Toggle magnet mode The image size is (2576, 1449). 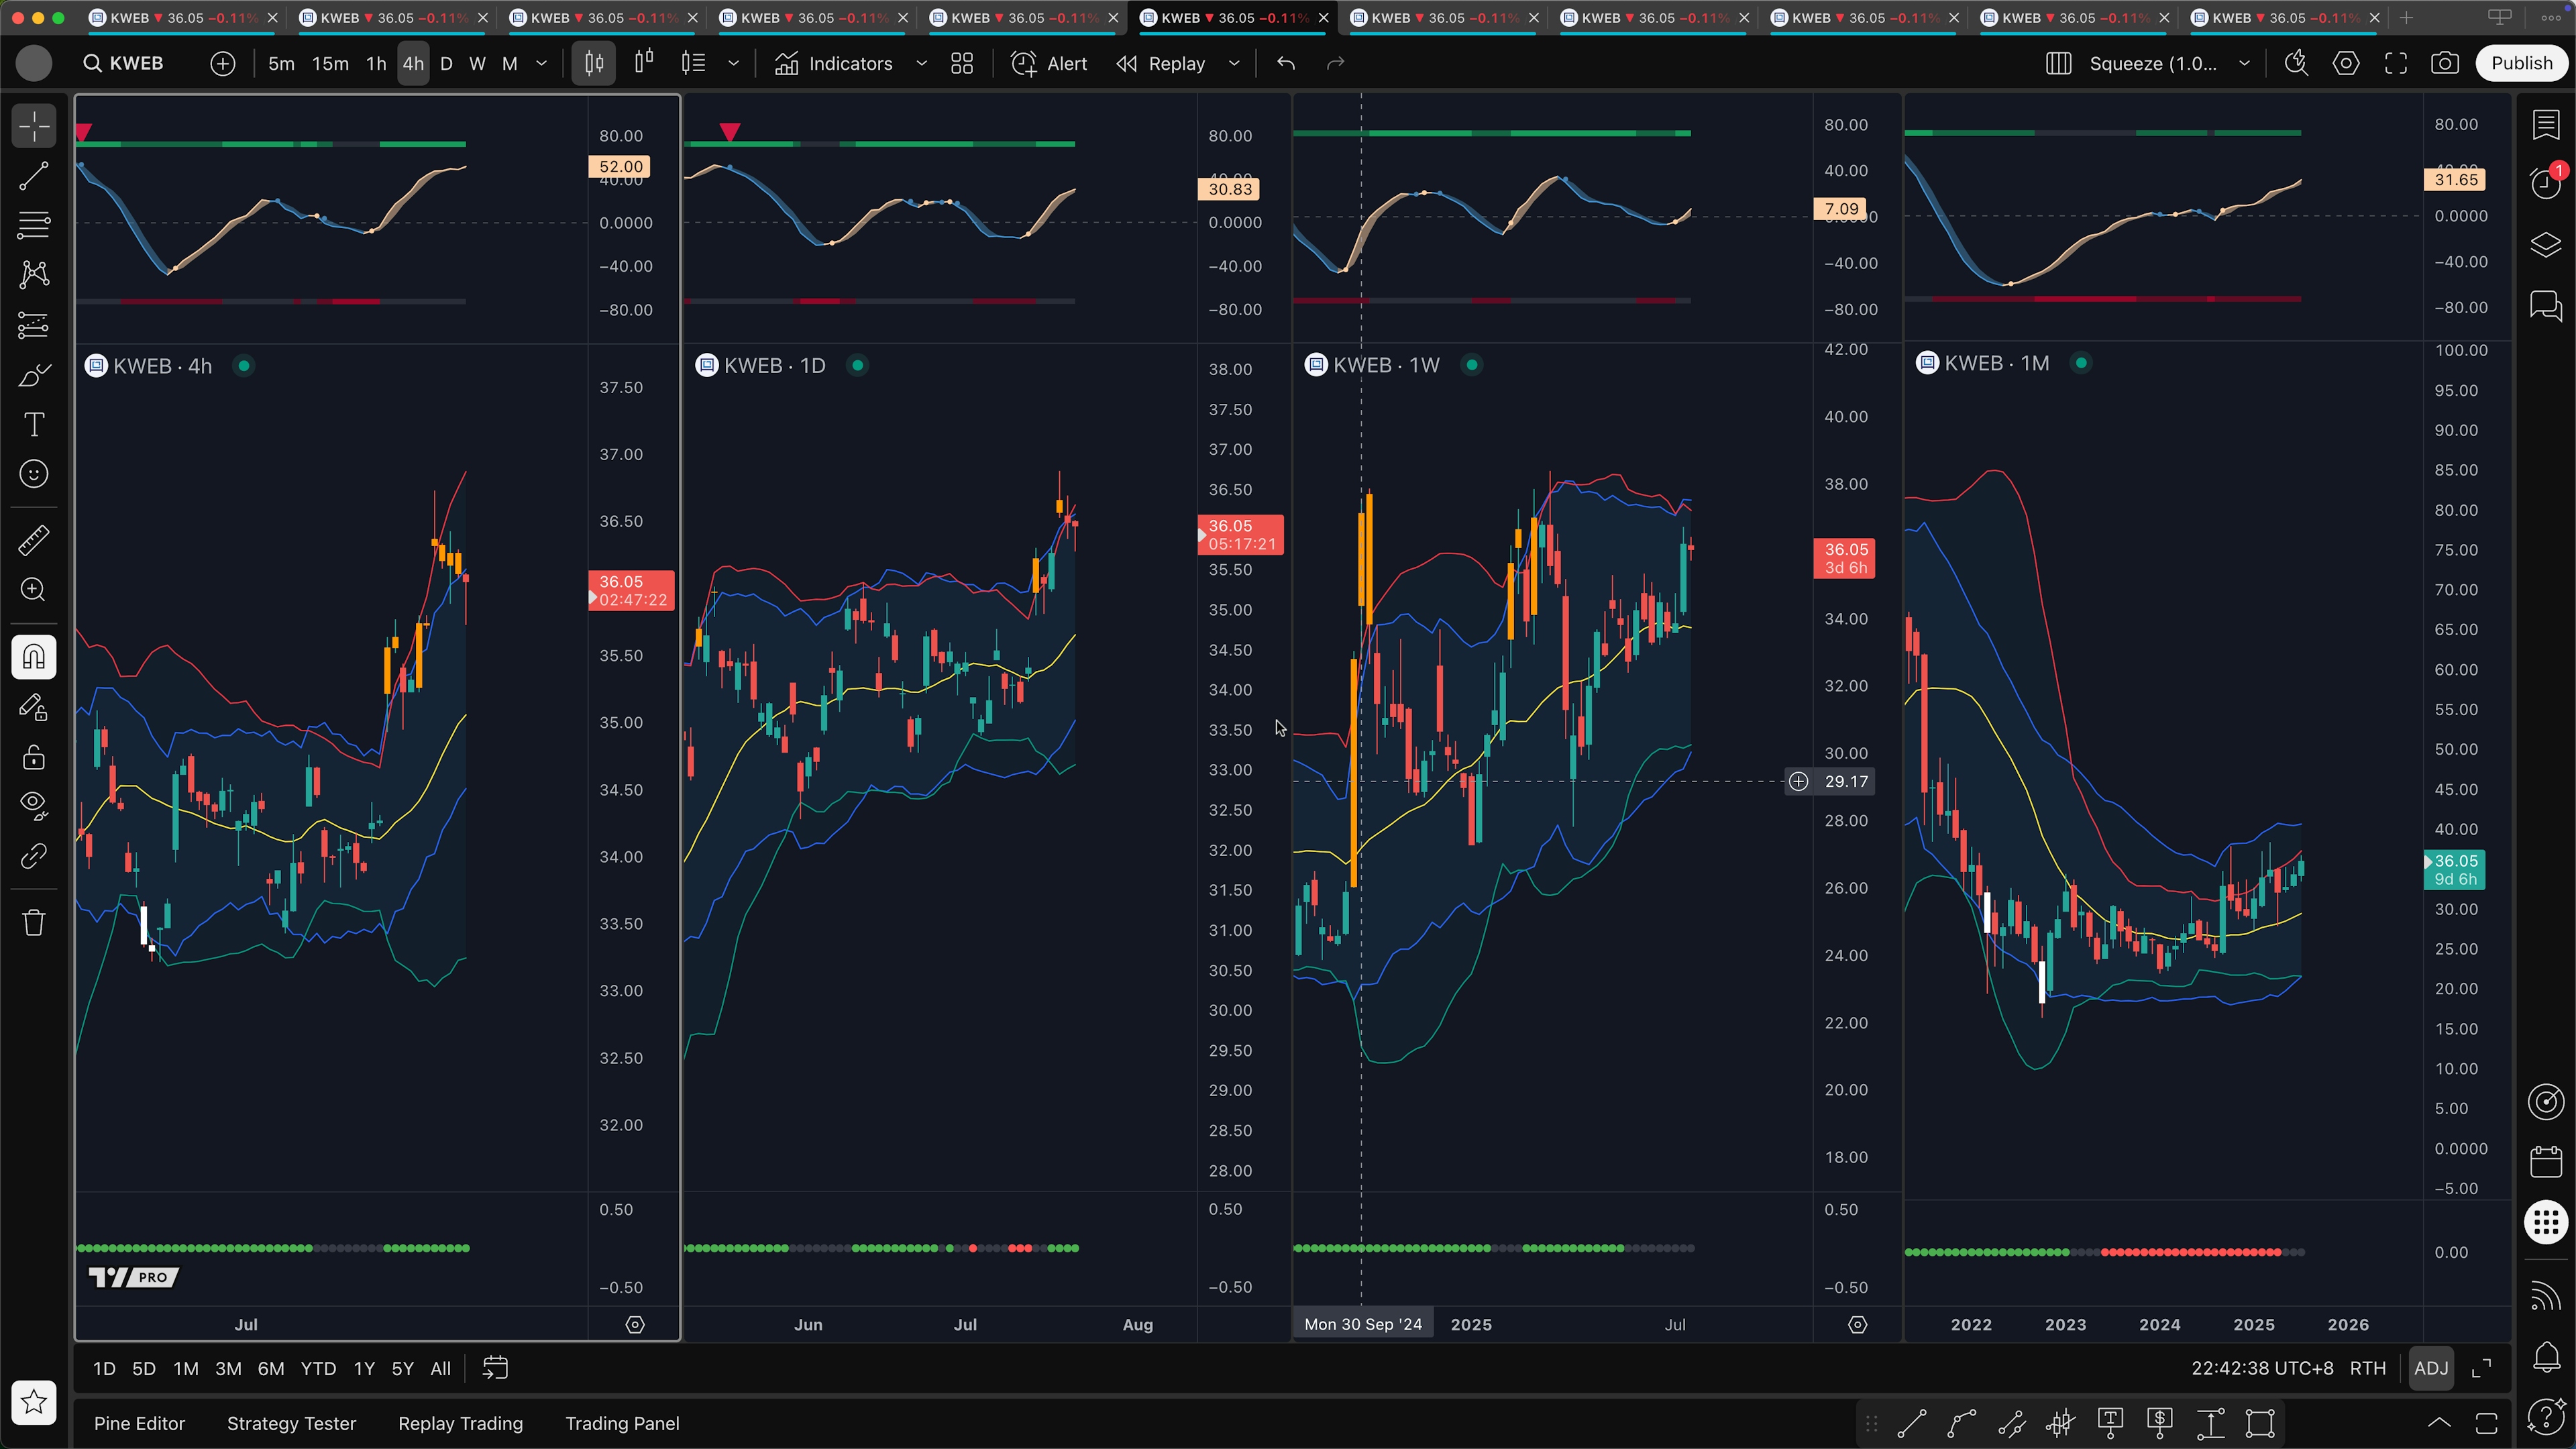coord(34,657)
